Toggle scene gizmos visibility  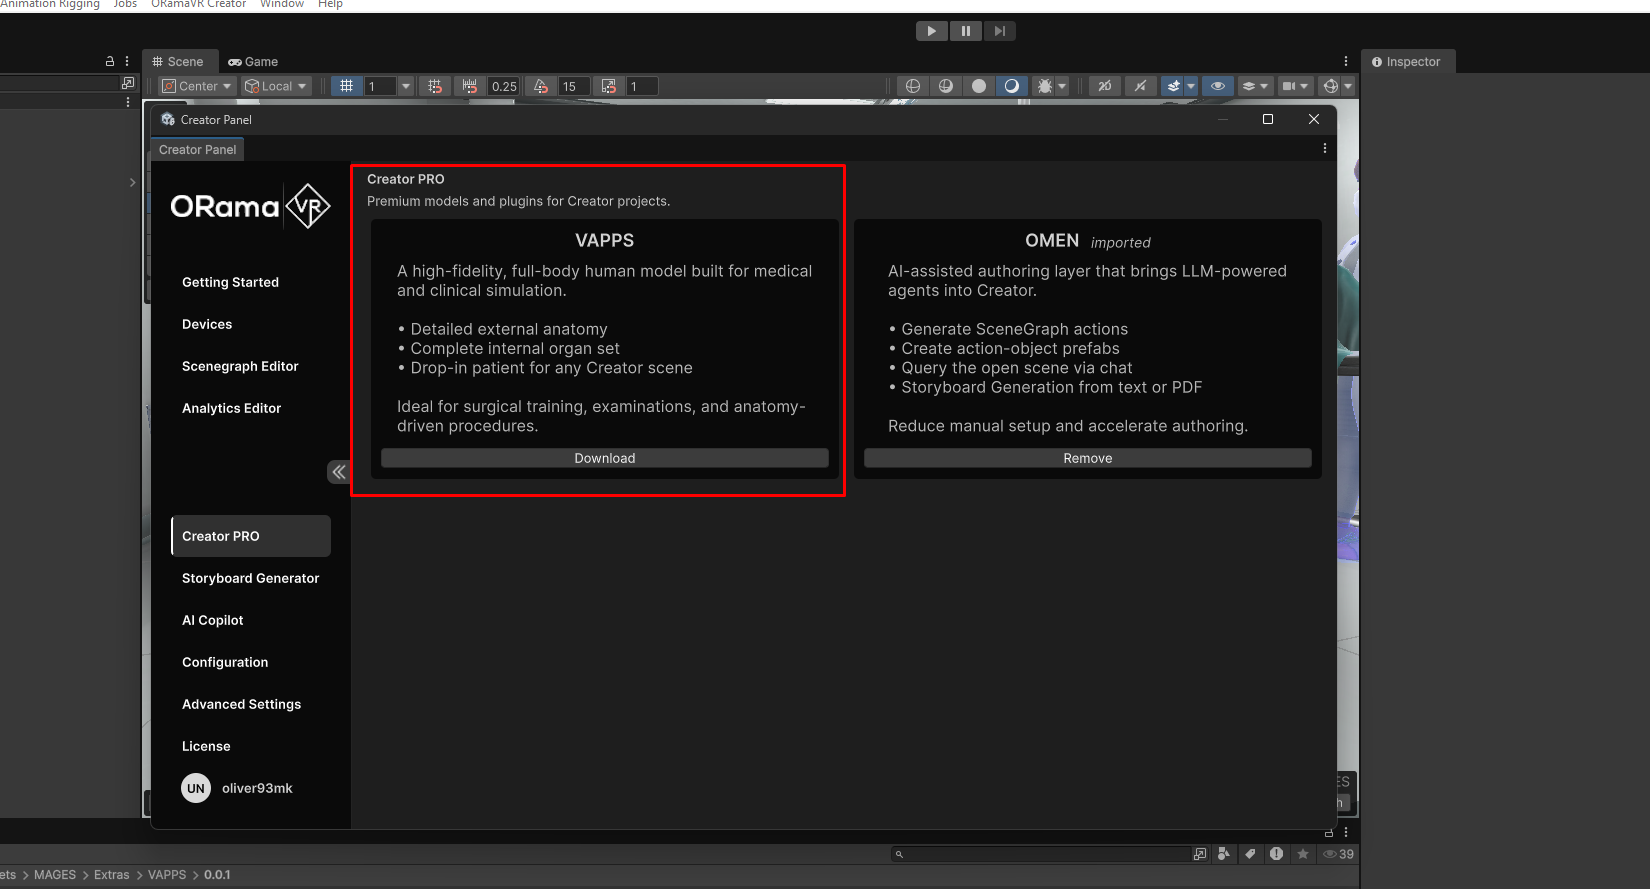[x=1330, y=86]
